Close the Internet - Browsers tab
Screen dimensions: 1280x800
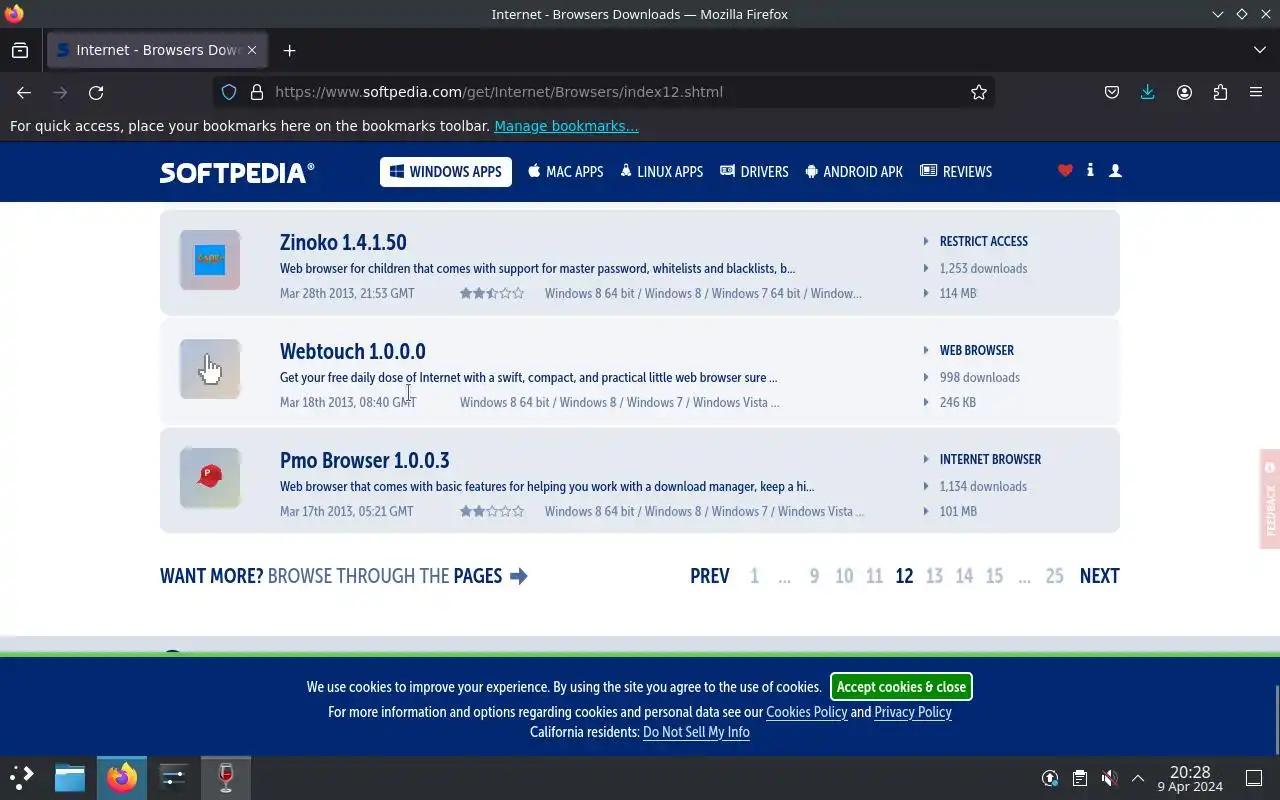pos(252,50)
